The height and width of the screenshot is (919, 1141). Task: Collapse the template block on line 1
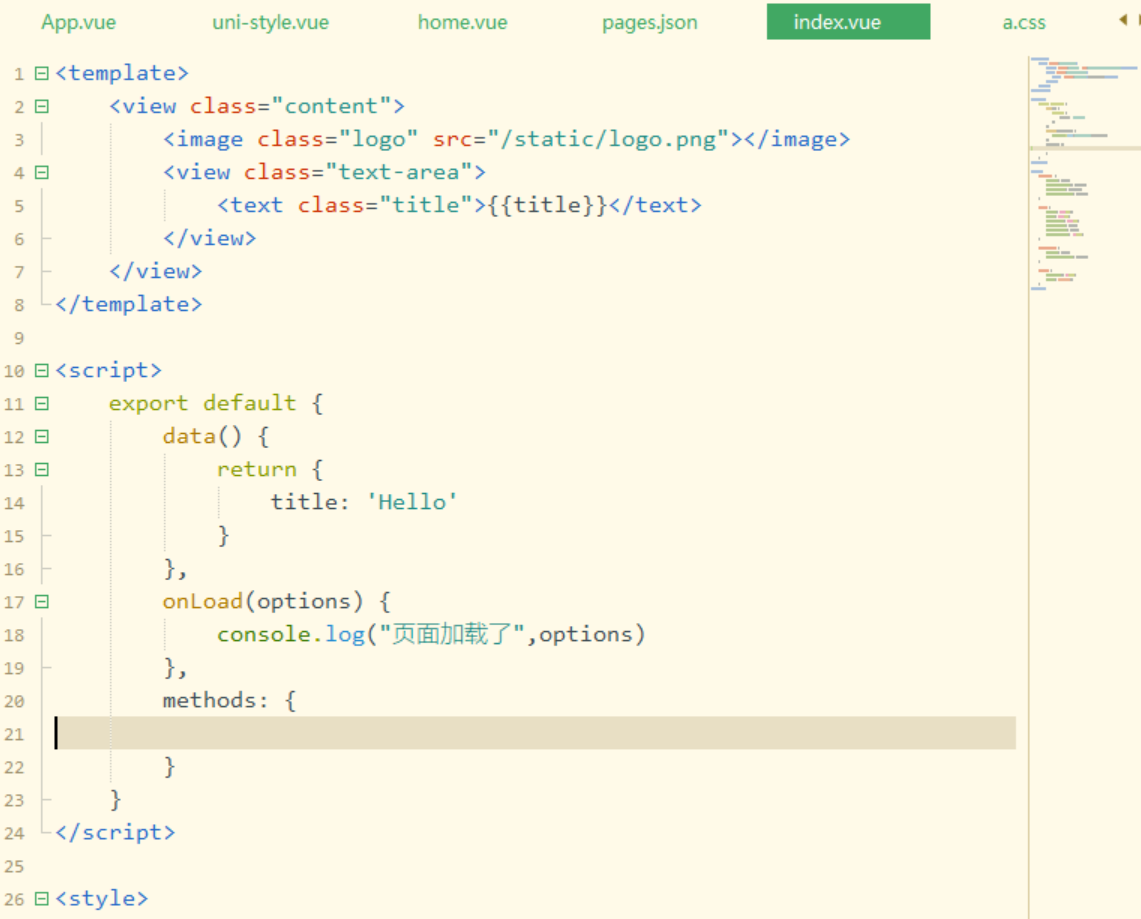coord(42,73)
